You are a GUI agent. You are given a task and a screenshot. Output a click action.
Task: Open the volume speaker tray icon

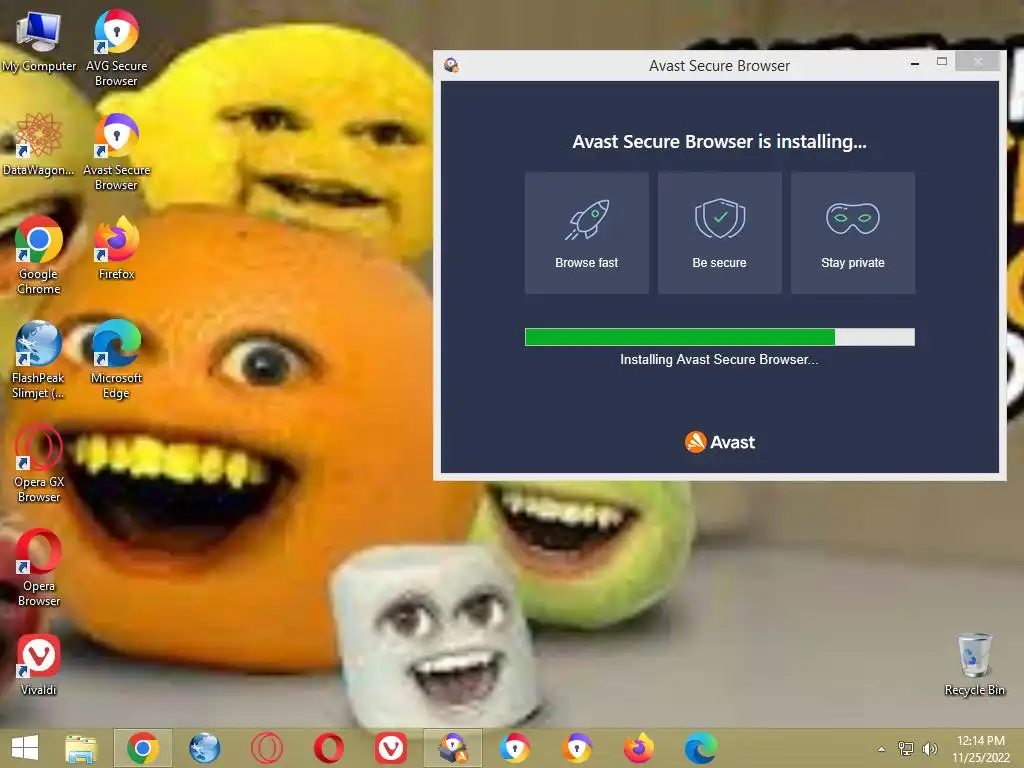click(929, 748)
